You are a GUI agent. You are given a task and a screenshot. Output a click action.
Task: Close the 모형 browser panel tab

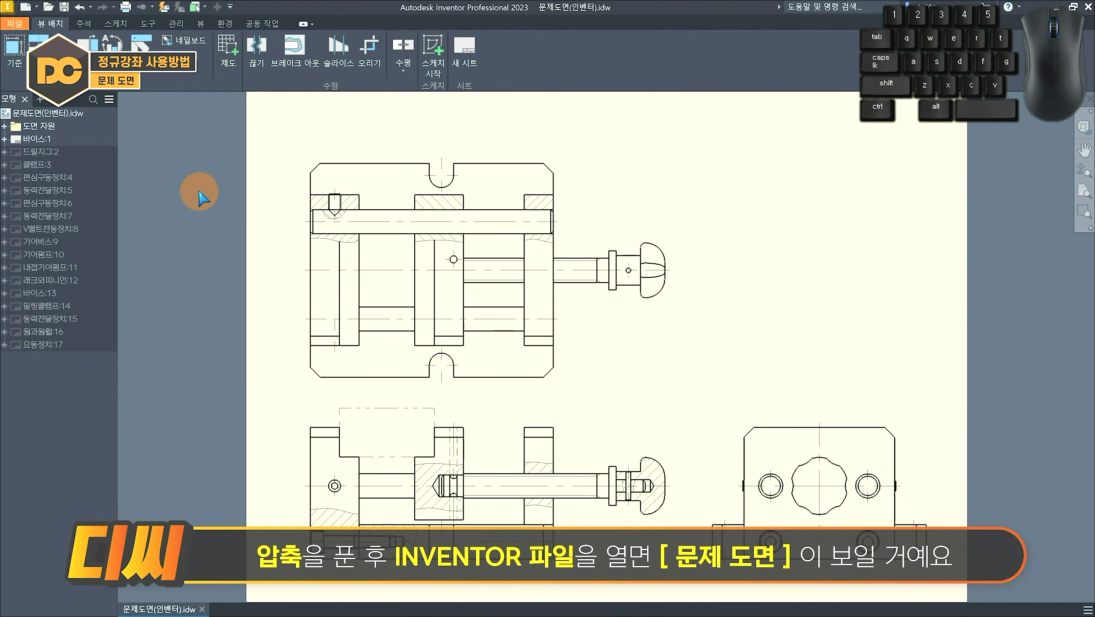tap(24, 99)
